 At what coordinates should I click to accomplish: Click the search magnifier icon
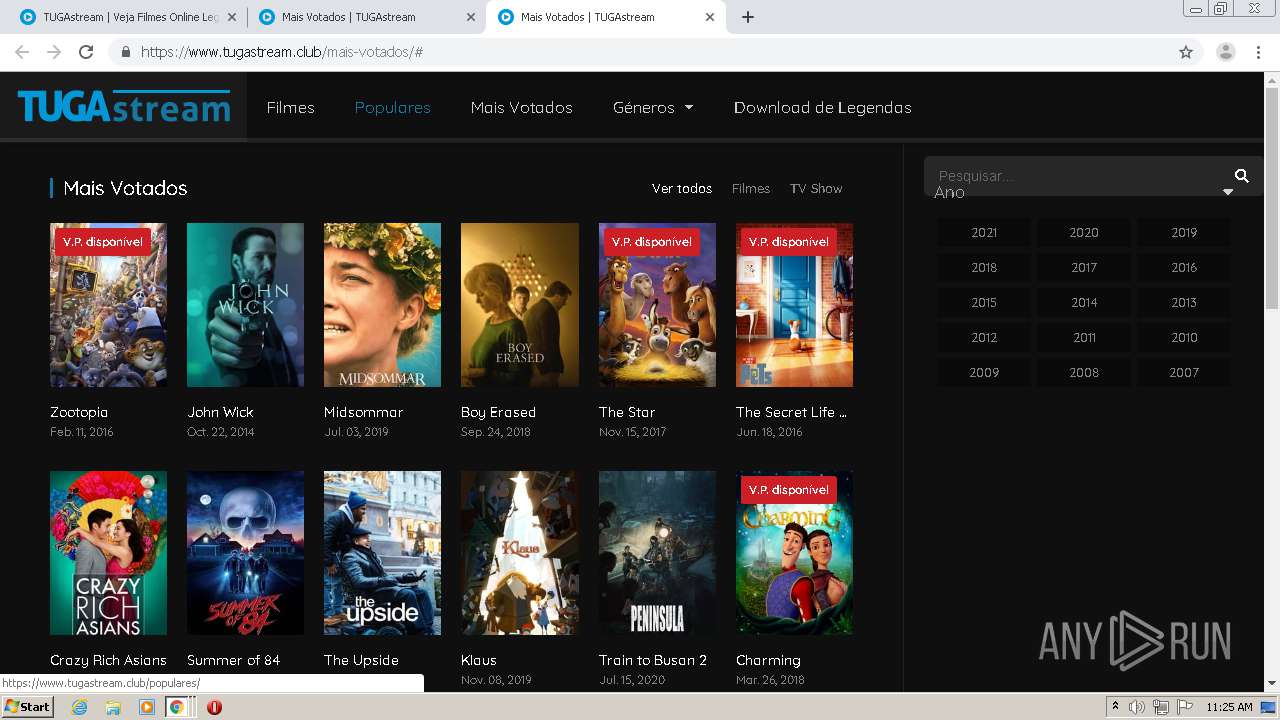tap(1242, 176)
